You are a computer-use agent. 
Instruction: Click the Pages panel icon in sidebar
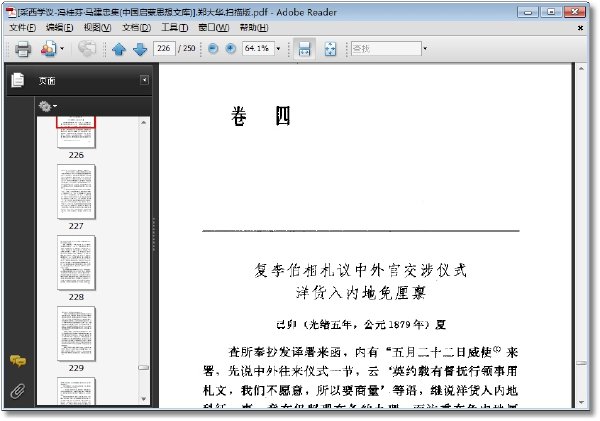coord(18,80)
